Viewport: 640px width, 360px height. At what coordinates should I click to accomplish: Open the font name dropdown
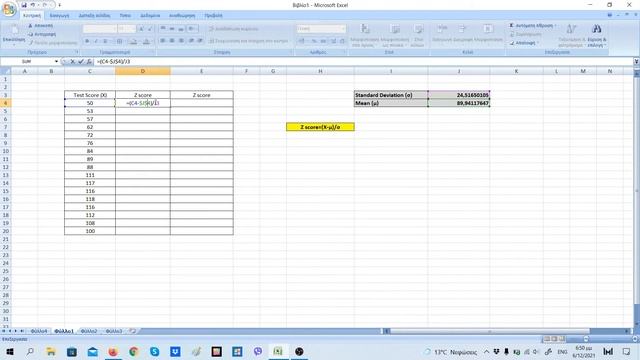[x=114, y=29]
